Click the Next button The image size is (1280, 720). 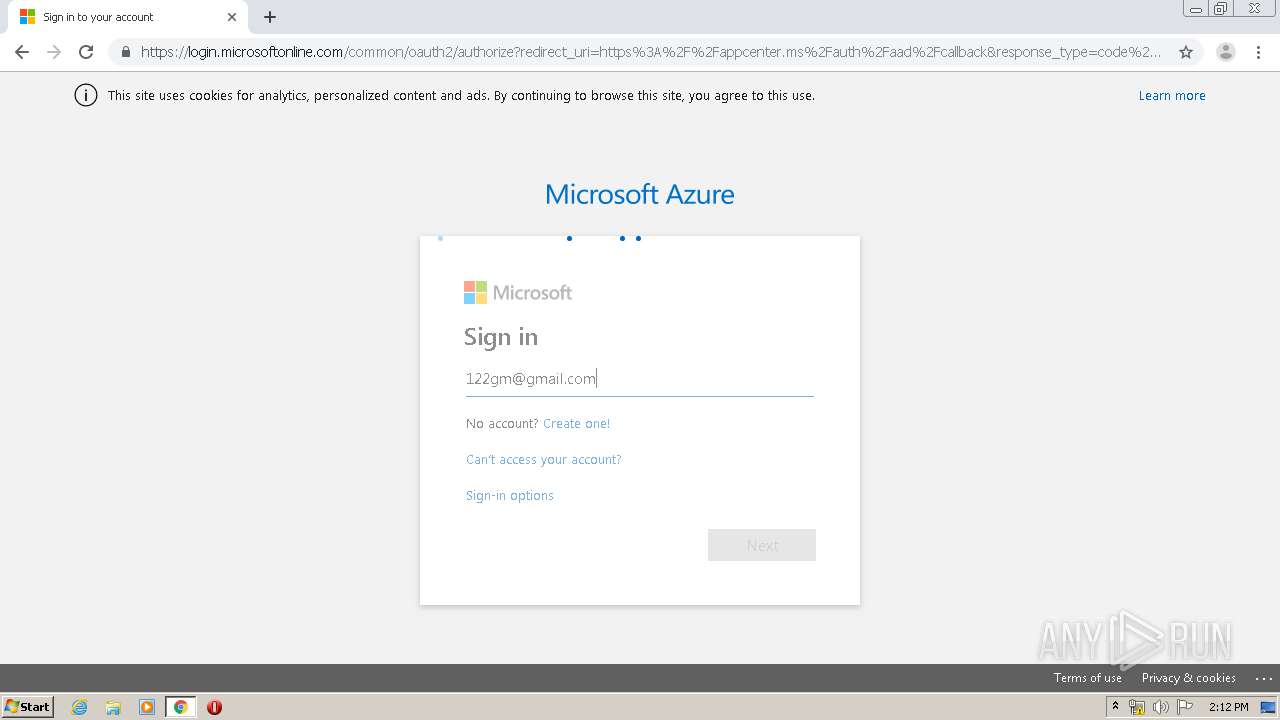click(x=762, y=545)
